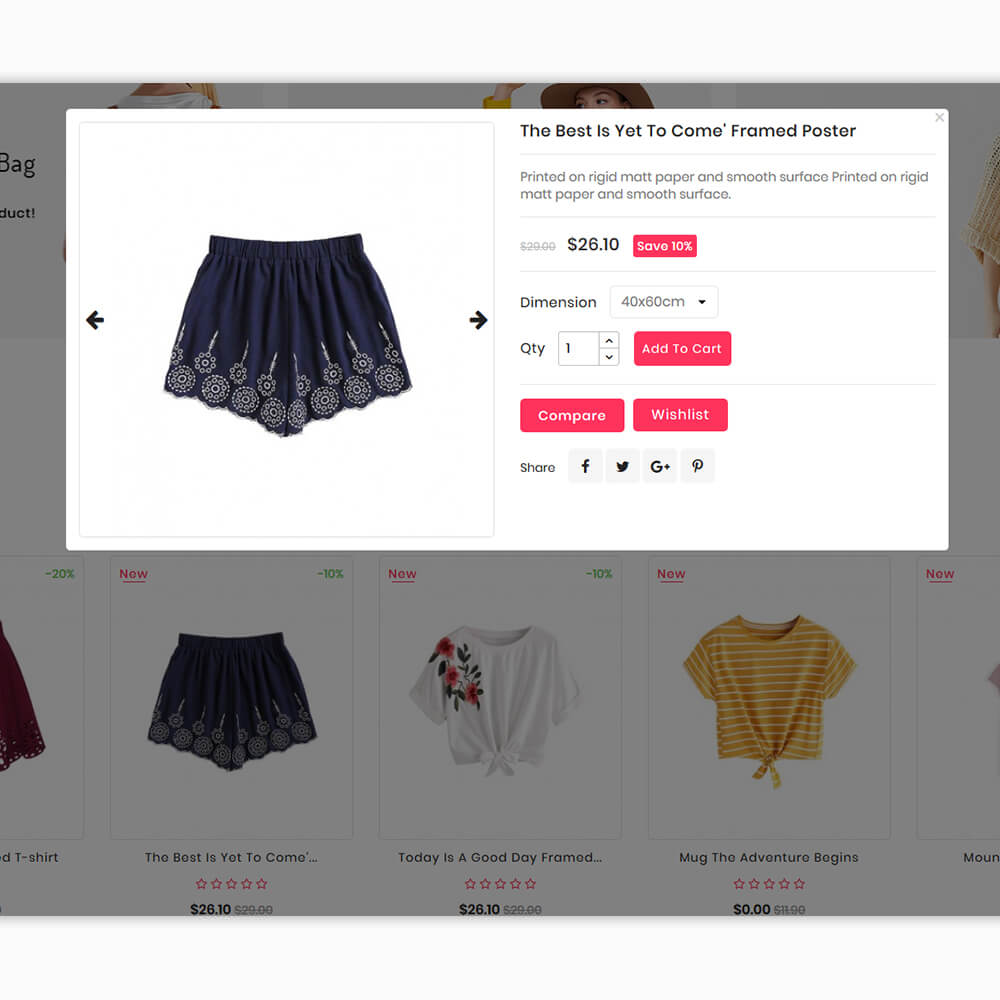Image resolution: width=1000 pixels, height=1000 pixels.
Task: Open the white floral t-shirt product thumbnail
Action: 495,700
